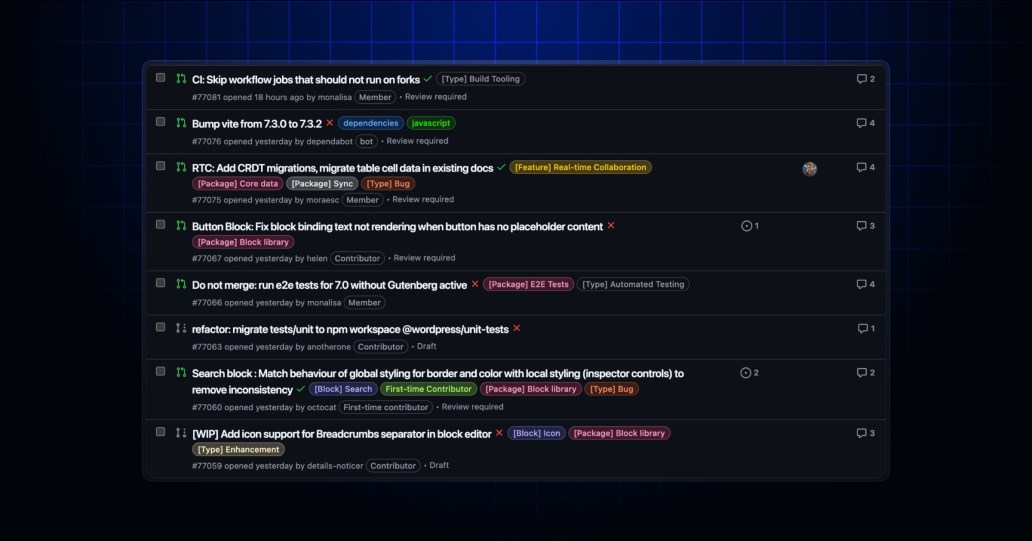1032x541 pixels.
Task: Open comments on Search block PR
Action: tap(865, 373)
